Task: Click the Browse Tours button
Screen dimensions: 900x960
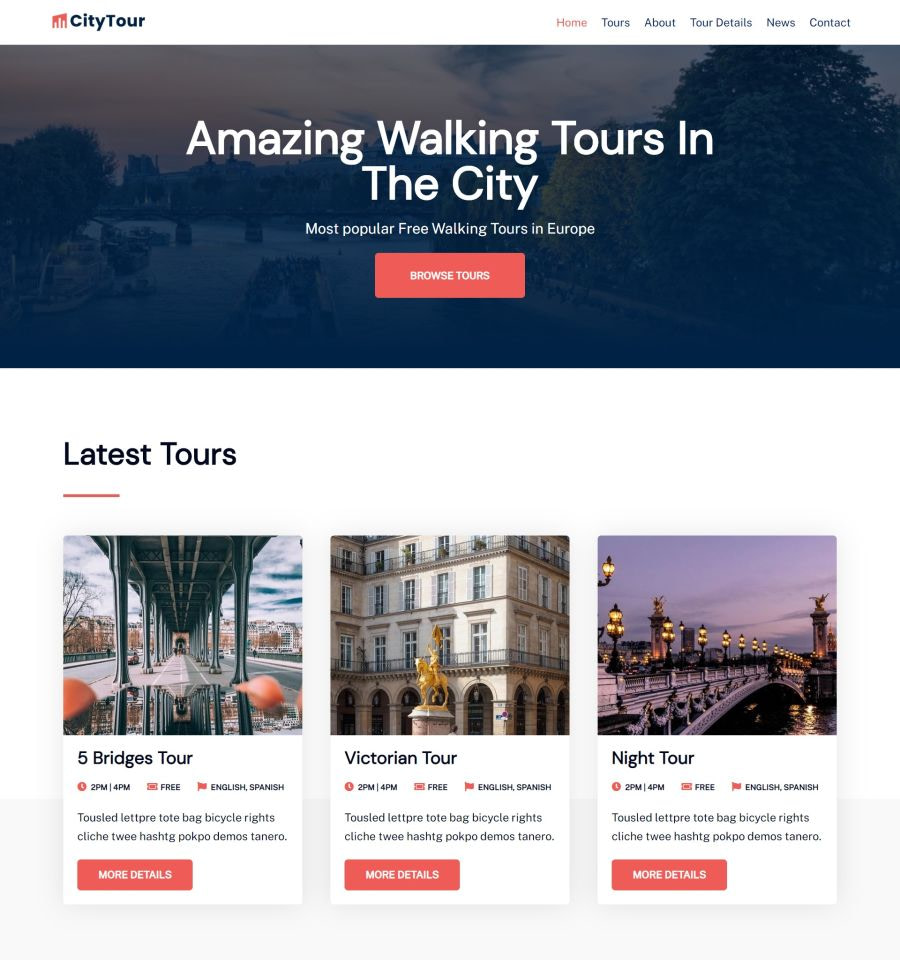Action: [x=450, y=276]
